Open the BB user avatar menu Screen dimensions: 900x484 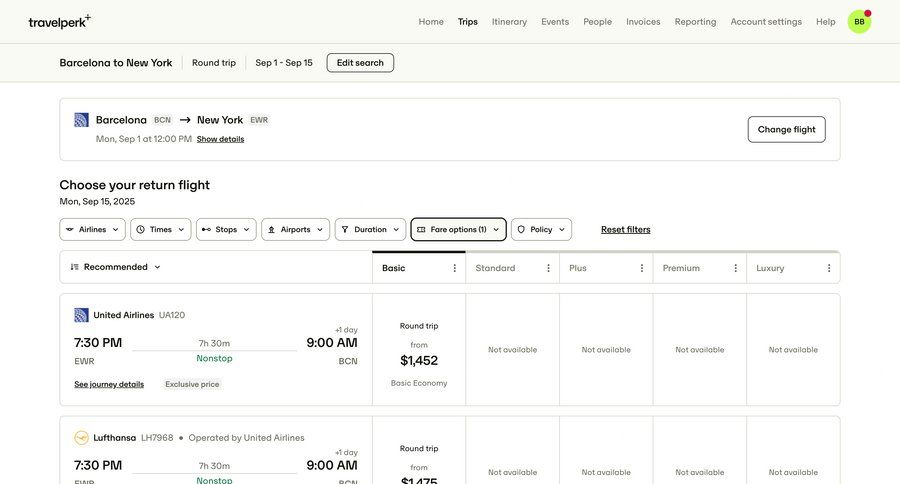click(859, 21)
